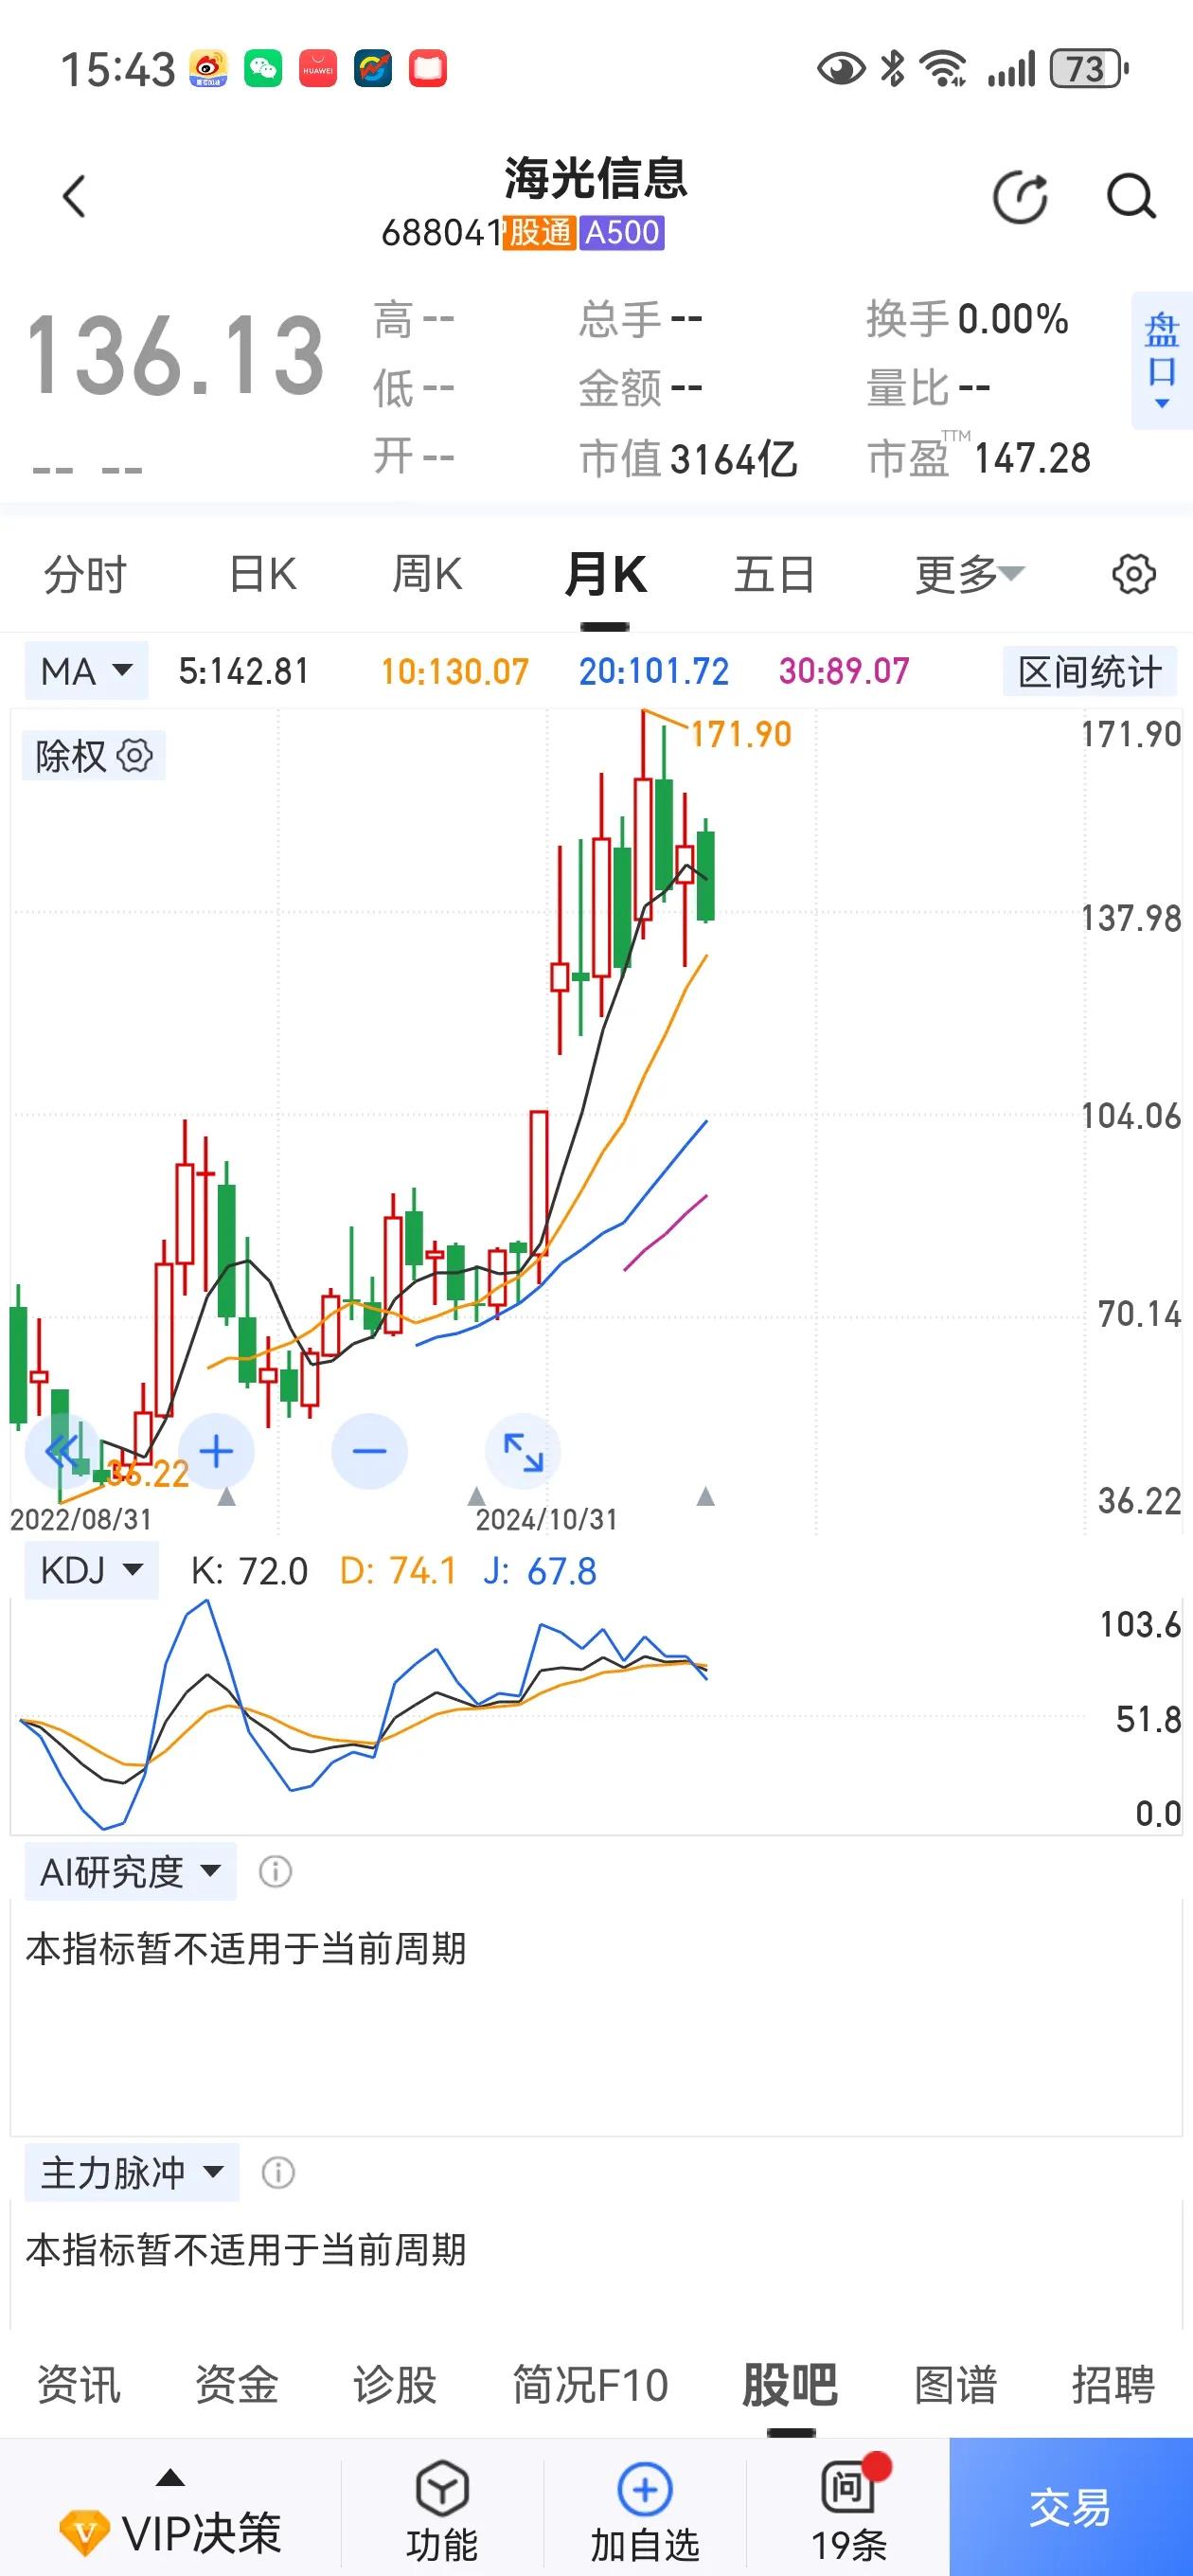Tap the latest green monthly candlestick
This screenshot has height=2576, width=1193.
(706, 875)
